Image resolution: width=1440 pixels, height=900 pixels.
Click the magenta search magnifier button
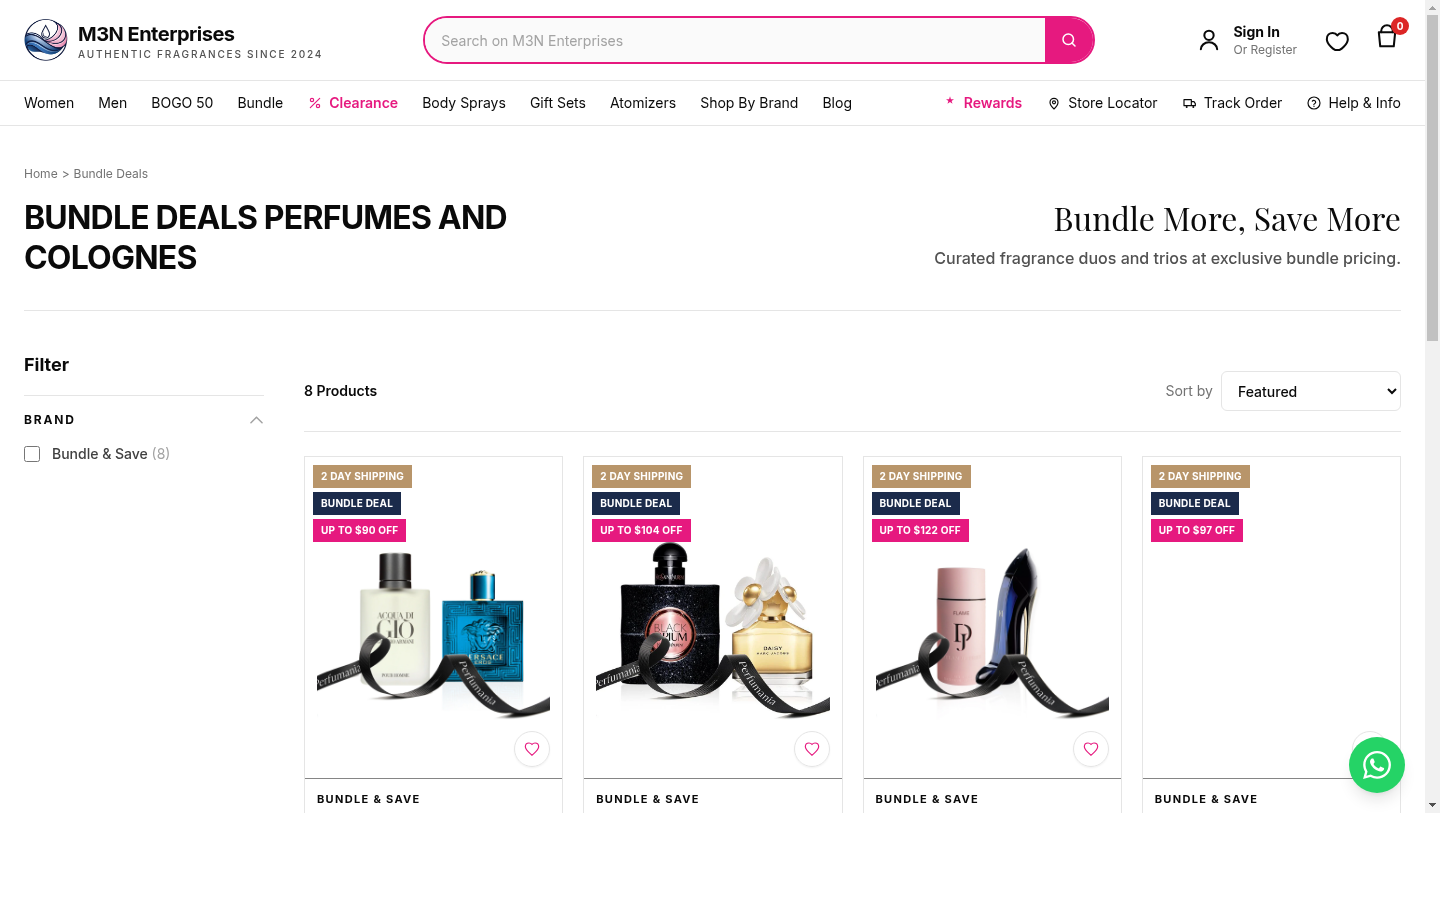pos(1069,40)
